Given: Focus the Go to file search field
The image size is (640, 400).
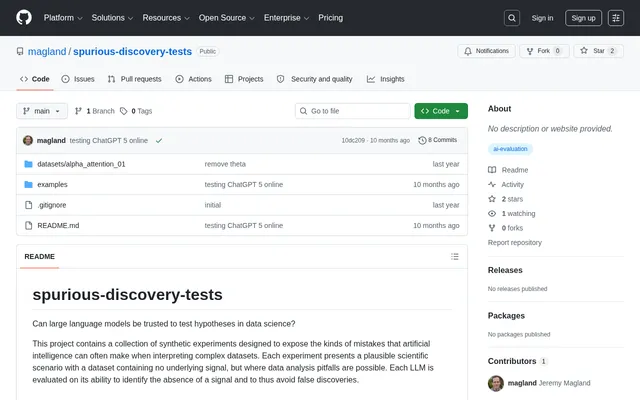Looking at the screenshot, I should (x=353, y=111).
